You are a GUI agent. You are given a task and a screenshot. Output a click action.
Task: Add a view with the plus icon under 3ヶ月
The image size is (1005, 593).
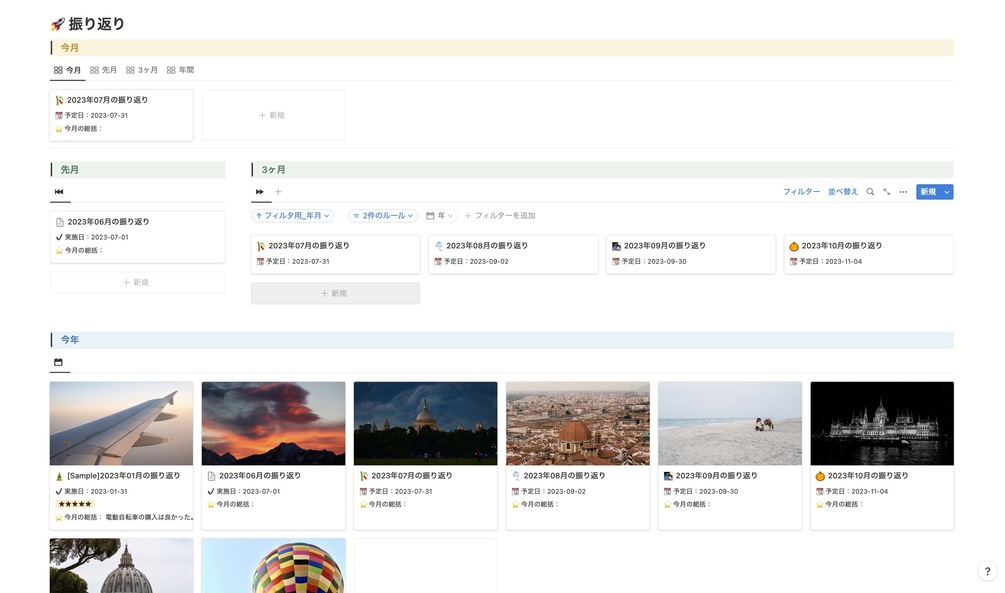pyautogui.click(x=278, y=192)
